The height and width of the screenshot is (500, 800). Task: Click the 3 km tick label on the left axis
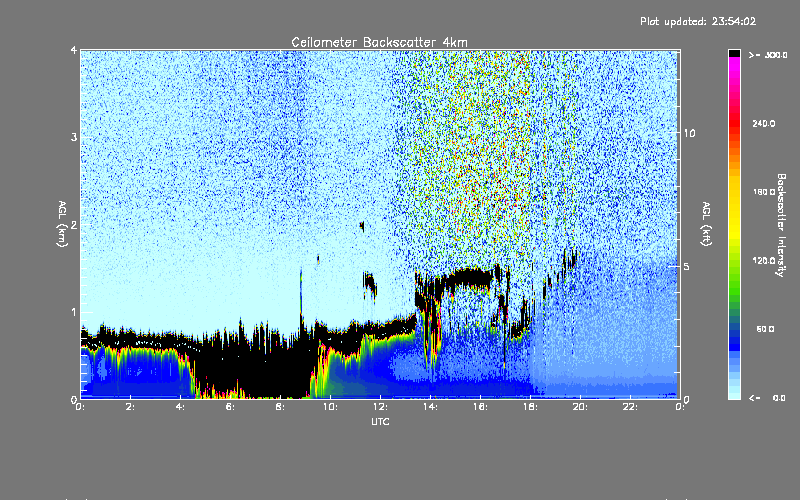74,137
